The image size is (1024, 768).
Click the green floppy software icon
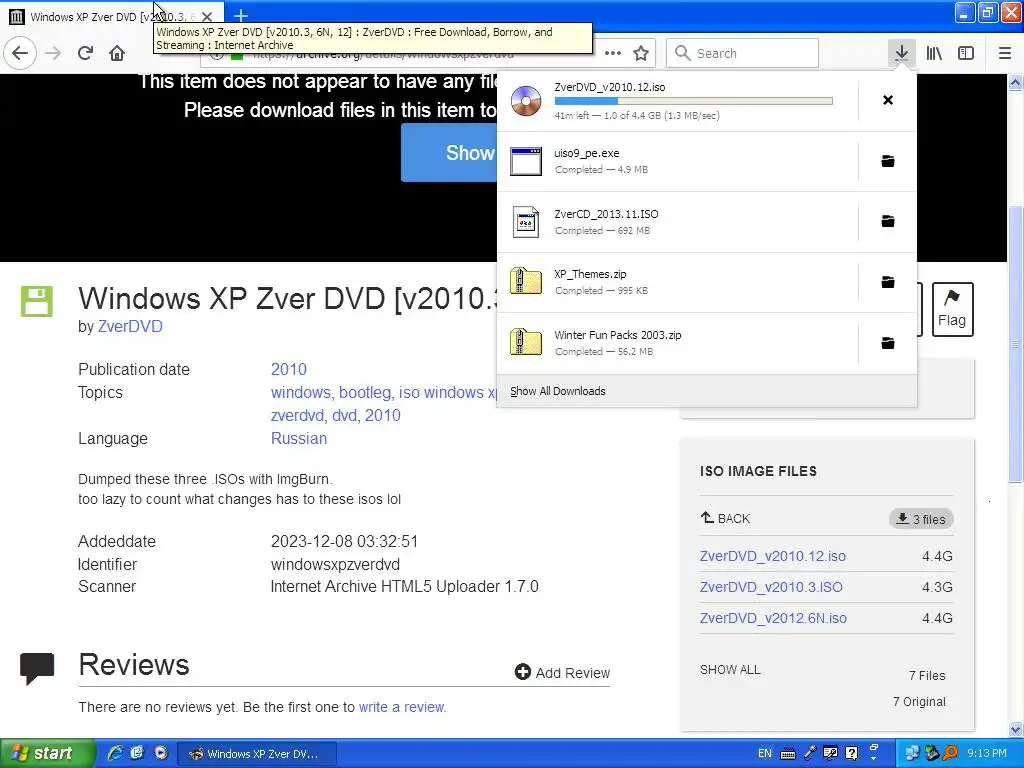[37, 301]
